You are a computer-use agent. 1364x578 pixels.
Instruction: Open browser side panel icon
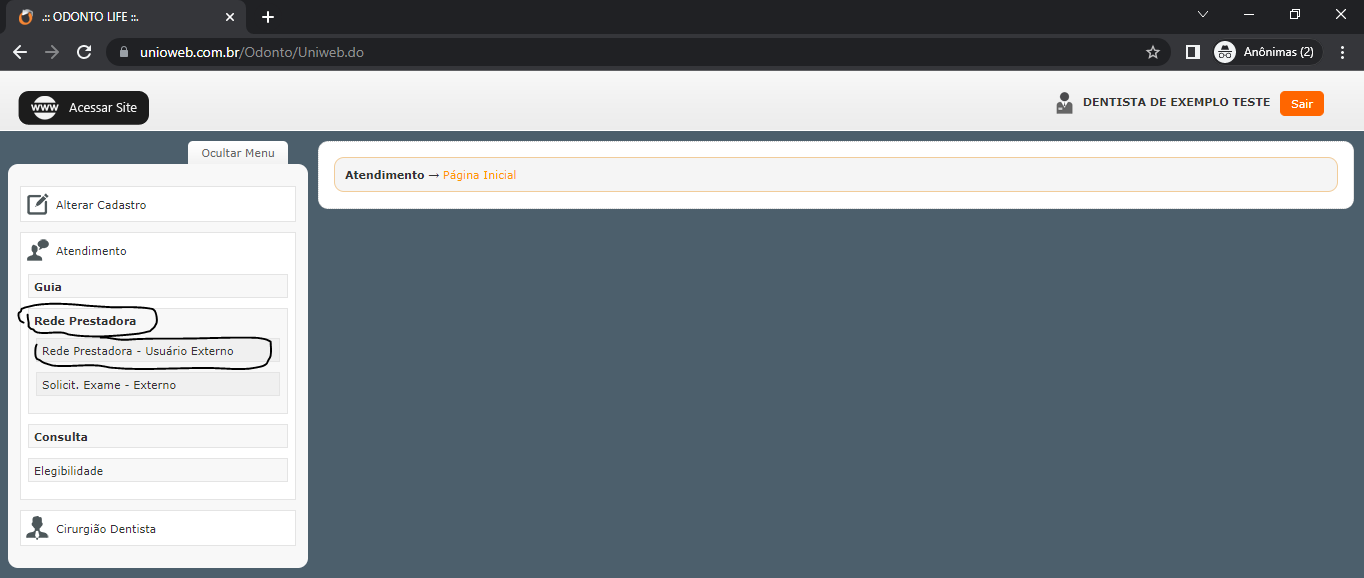point(1192,52)
